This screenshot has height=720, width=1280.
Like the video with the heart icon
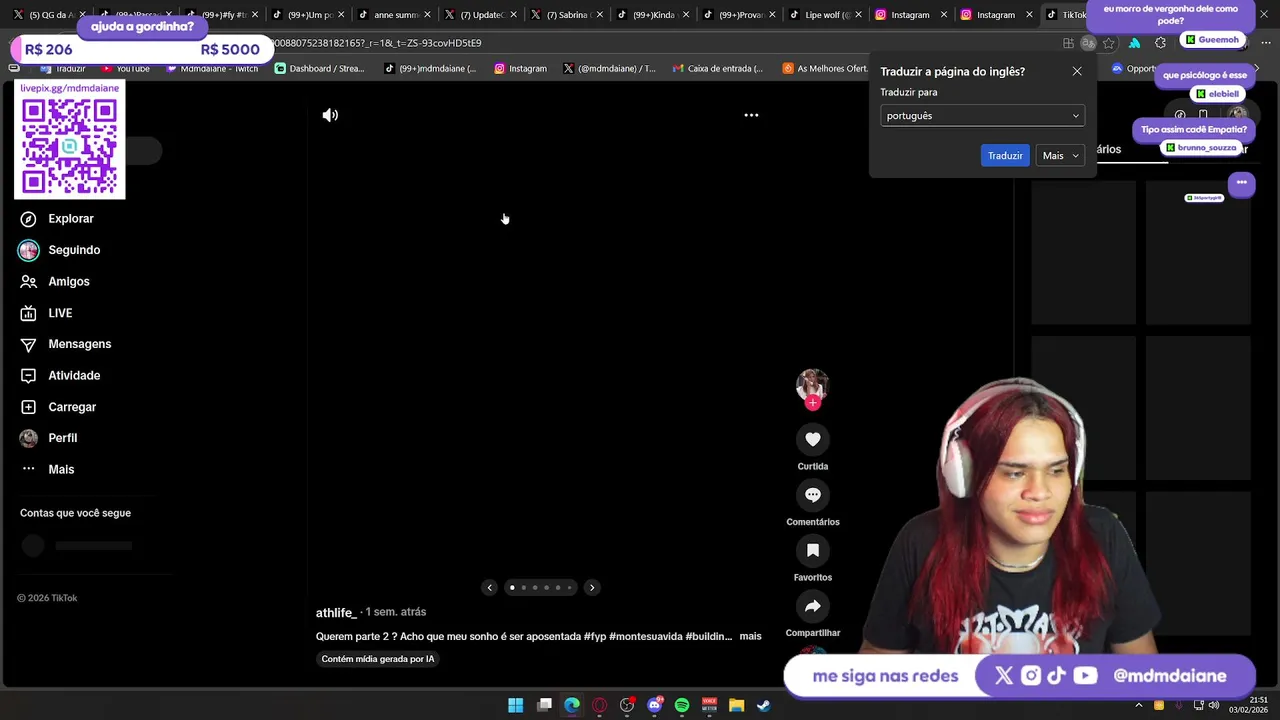(x=813, y=439)
